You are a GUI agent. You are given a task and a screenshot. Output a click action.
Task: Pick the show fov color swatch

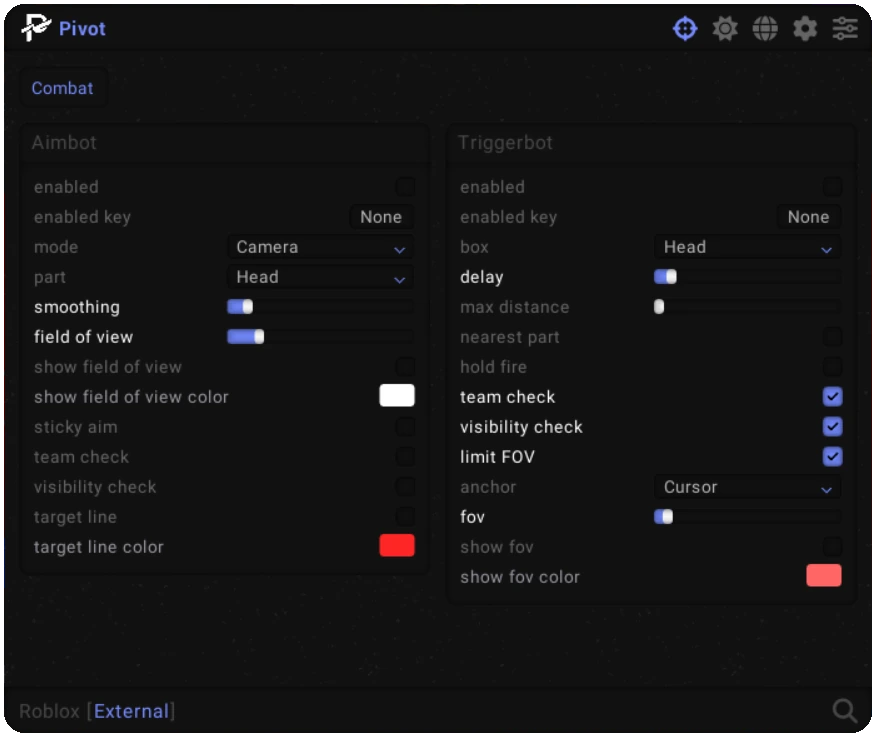click(823, 576)
